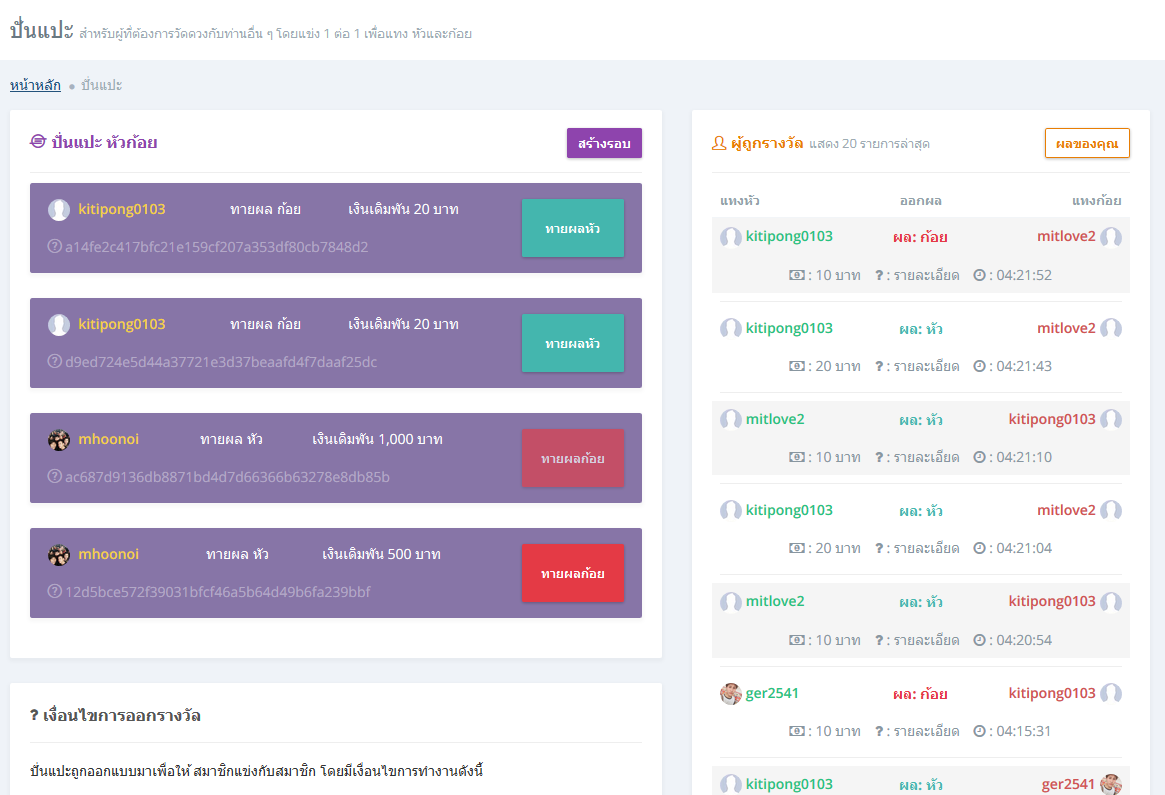The height and width of the screenshot is (795, 1165).
Task: Go to หน้าหลัก breadcrumb link
Action: [35, 86]
